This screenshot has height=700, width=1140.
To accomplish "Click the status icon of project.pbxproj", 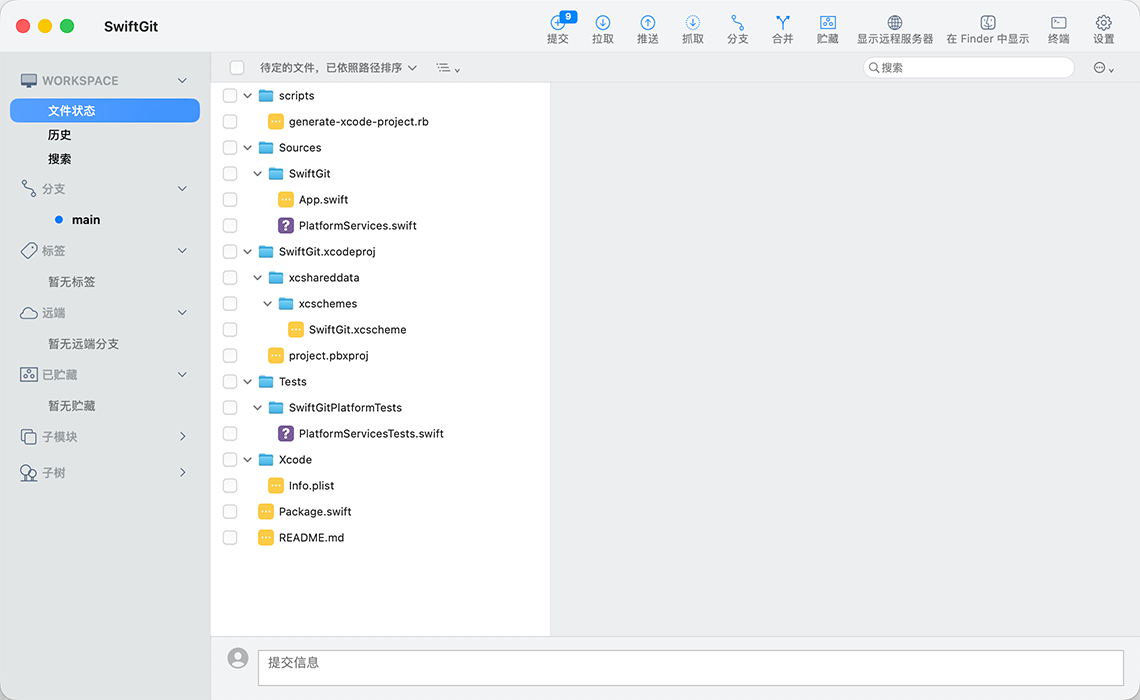I will coord(276,355).
